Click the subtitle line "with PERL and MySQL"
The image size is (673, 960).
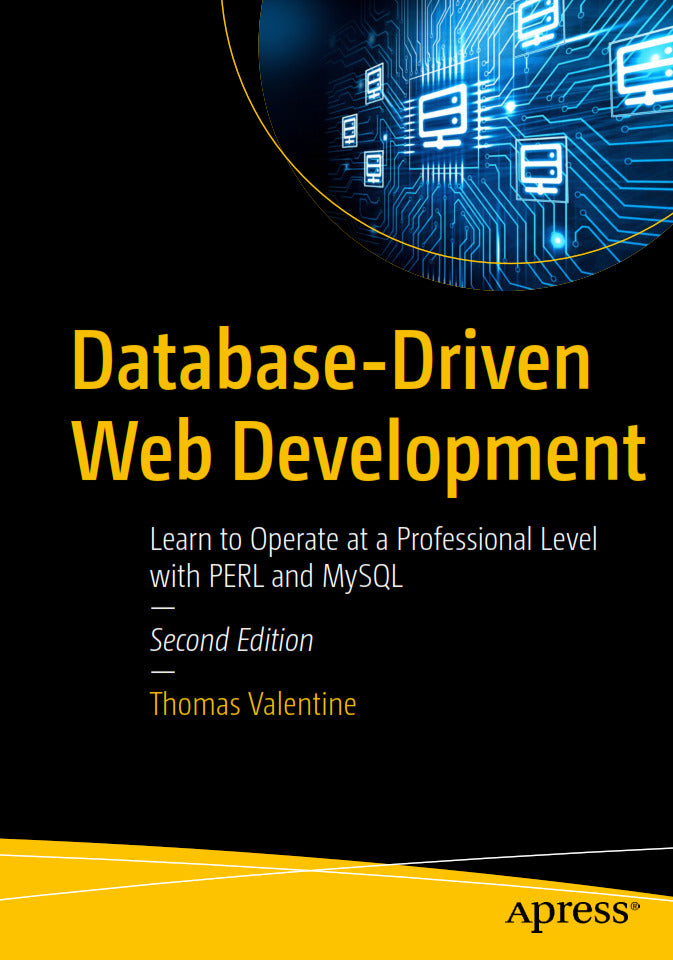(x=276, y=577)
